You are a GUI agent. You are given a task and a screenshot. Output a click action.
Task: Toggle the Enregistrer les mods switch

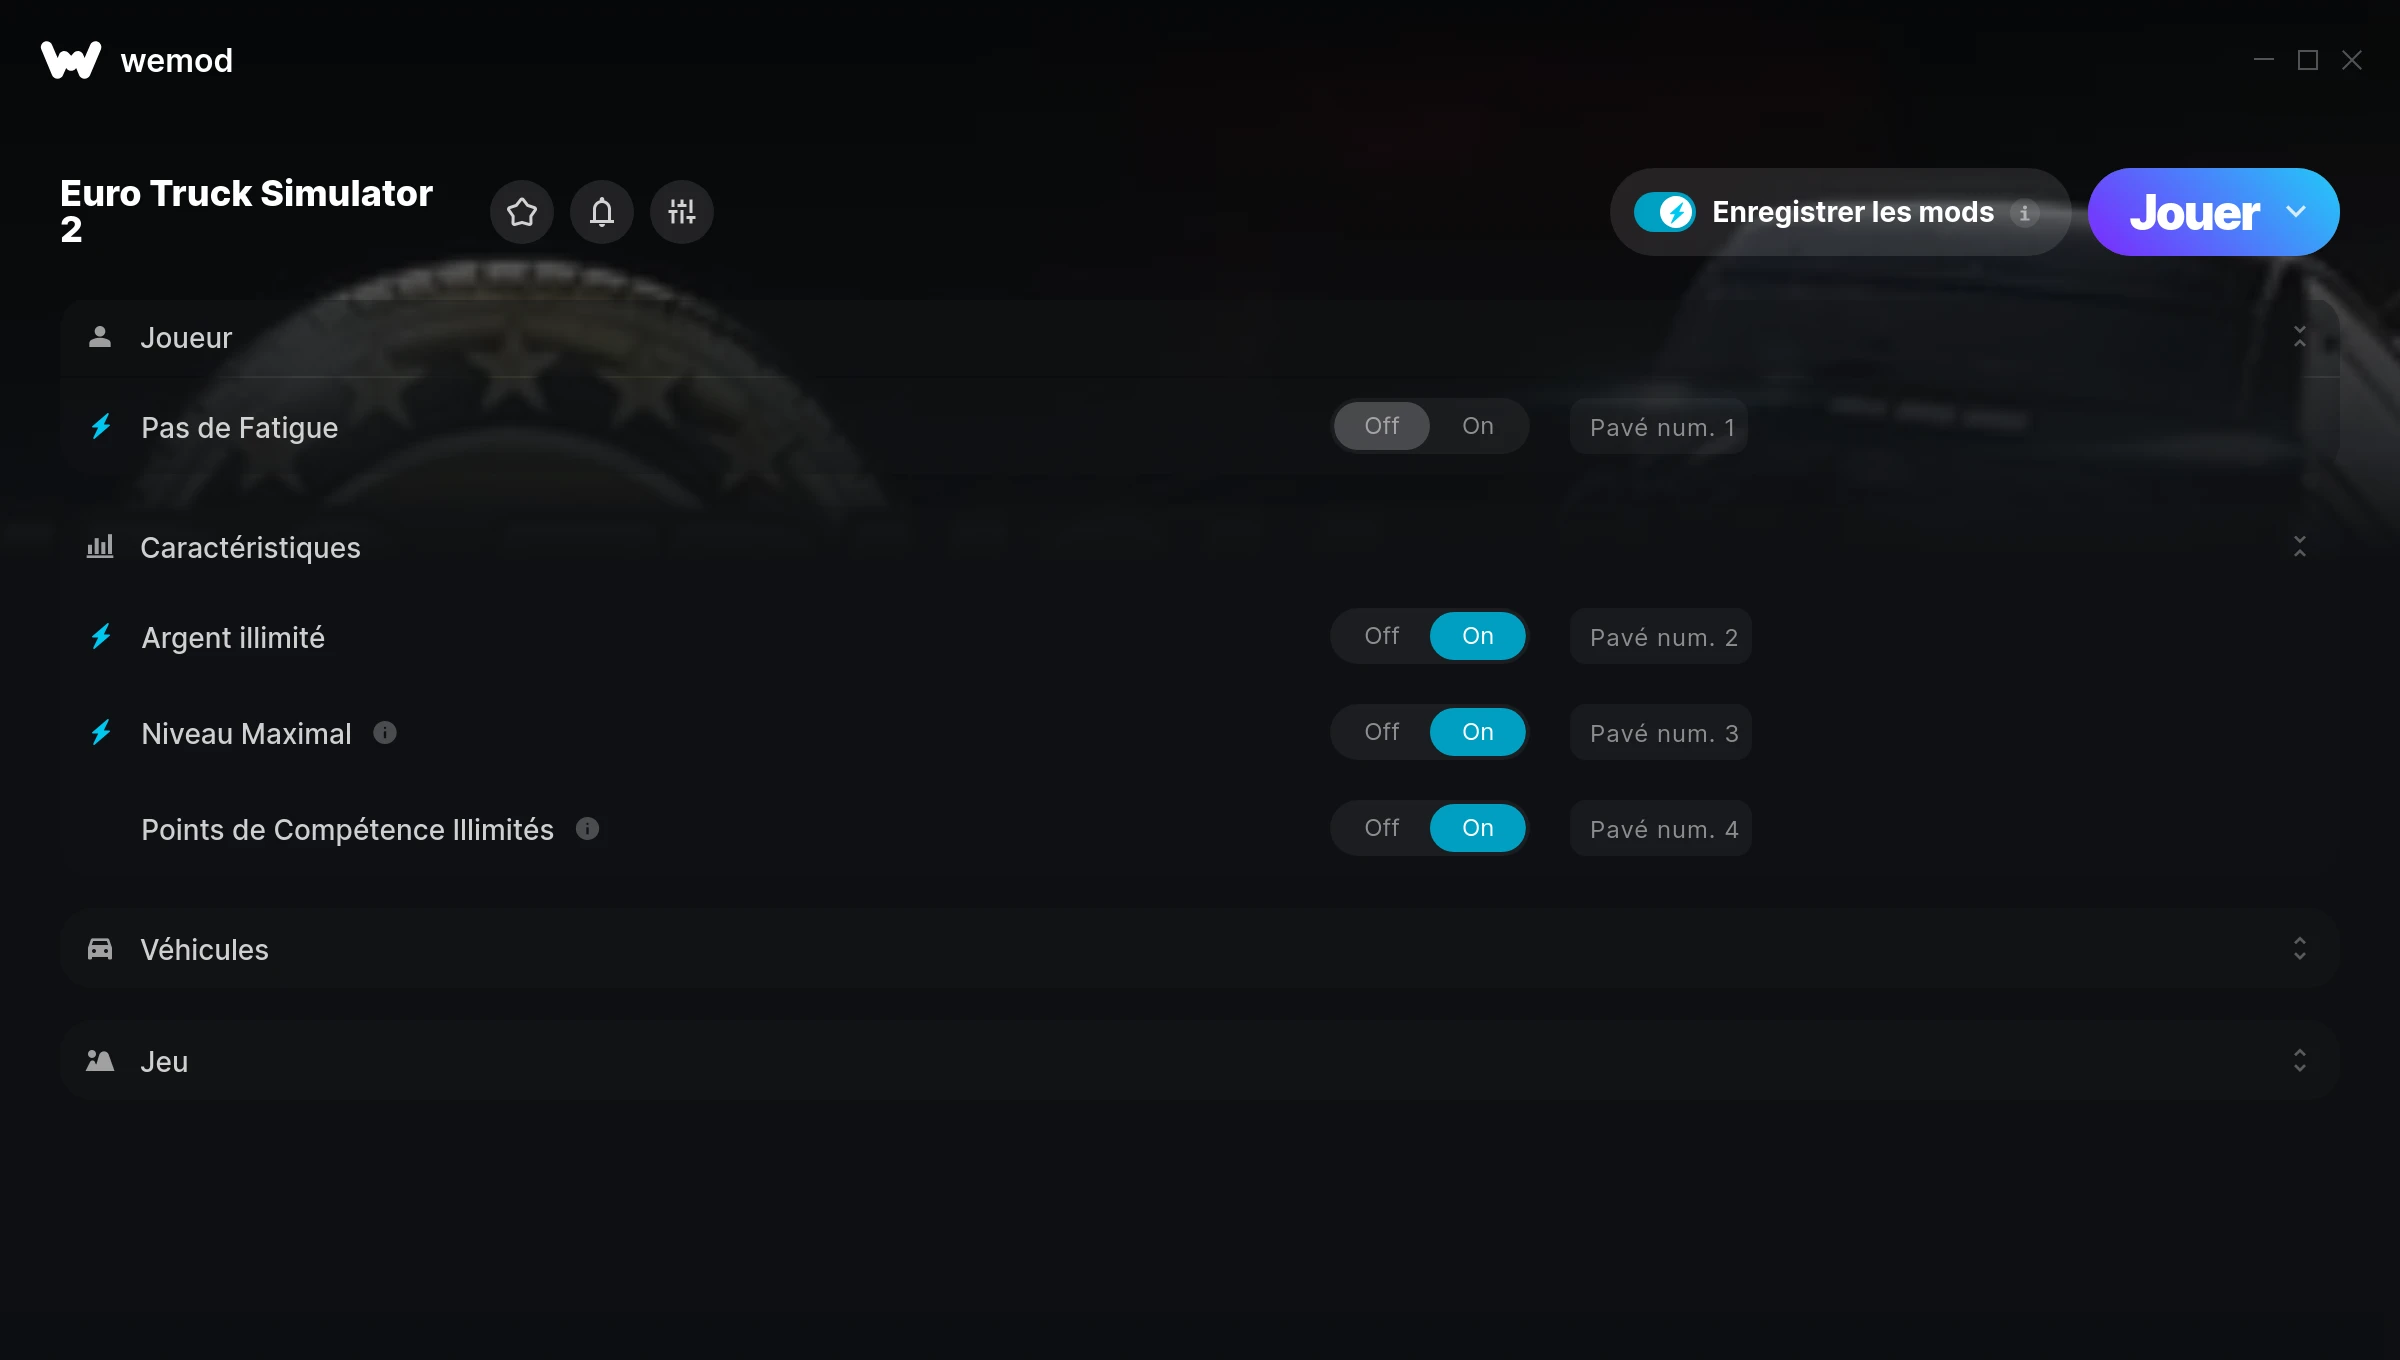tap(1665, 212)
